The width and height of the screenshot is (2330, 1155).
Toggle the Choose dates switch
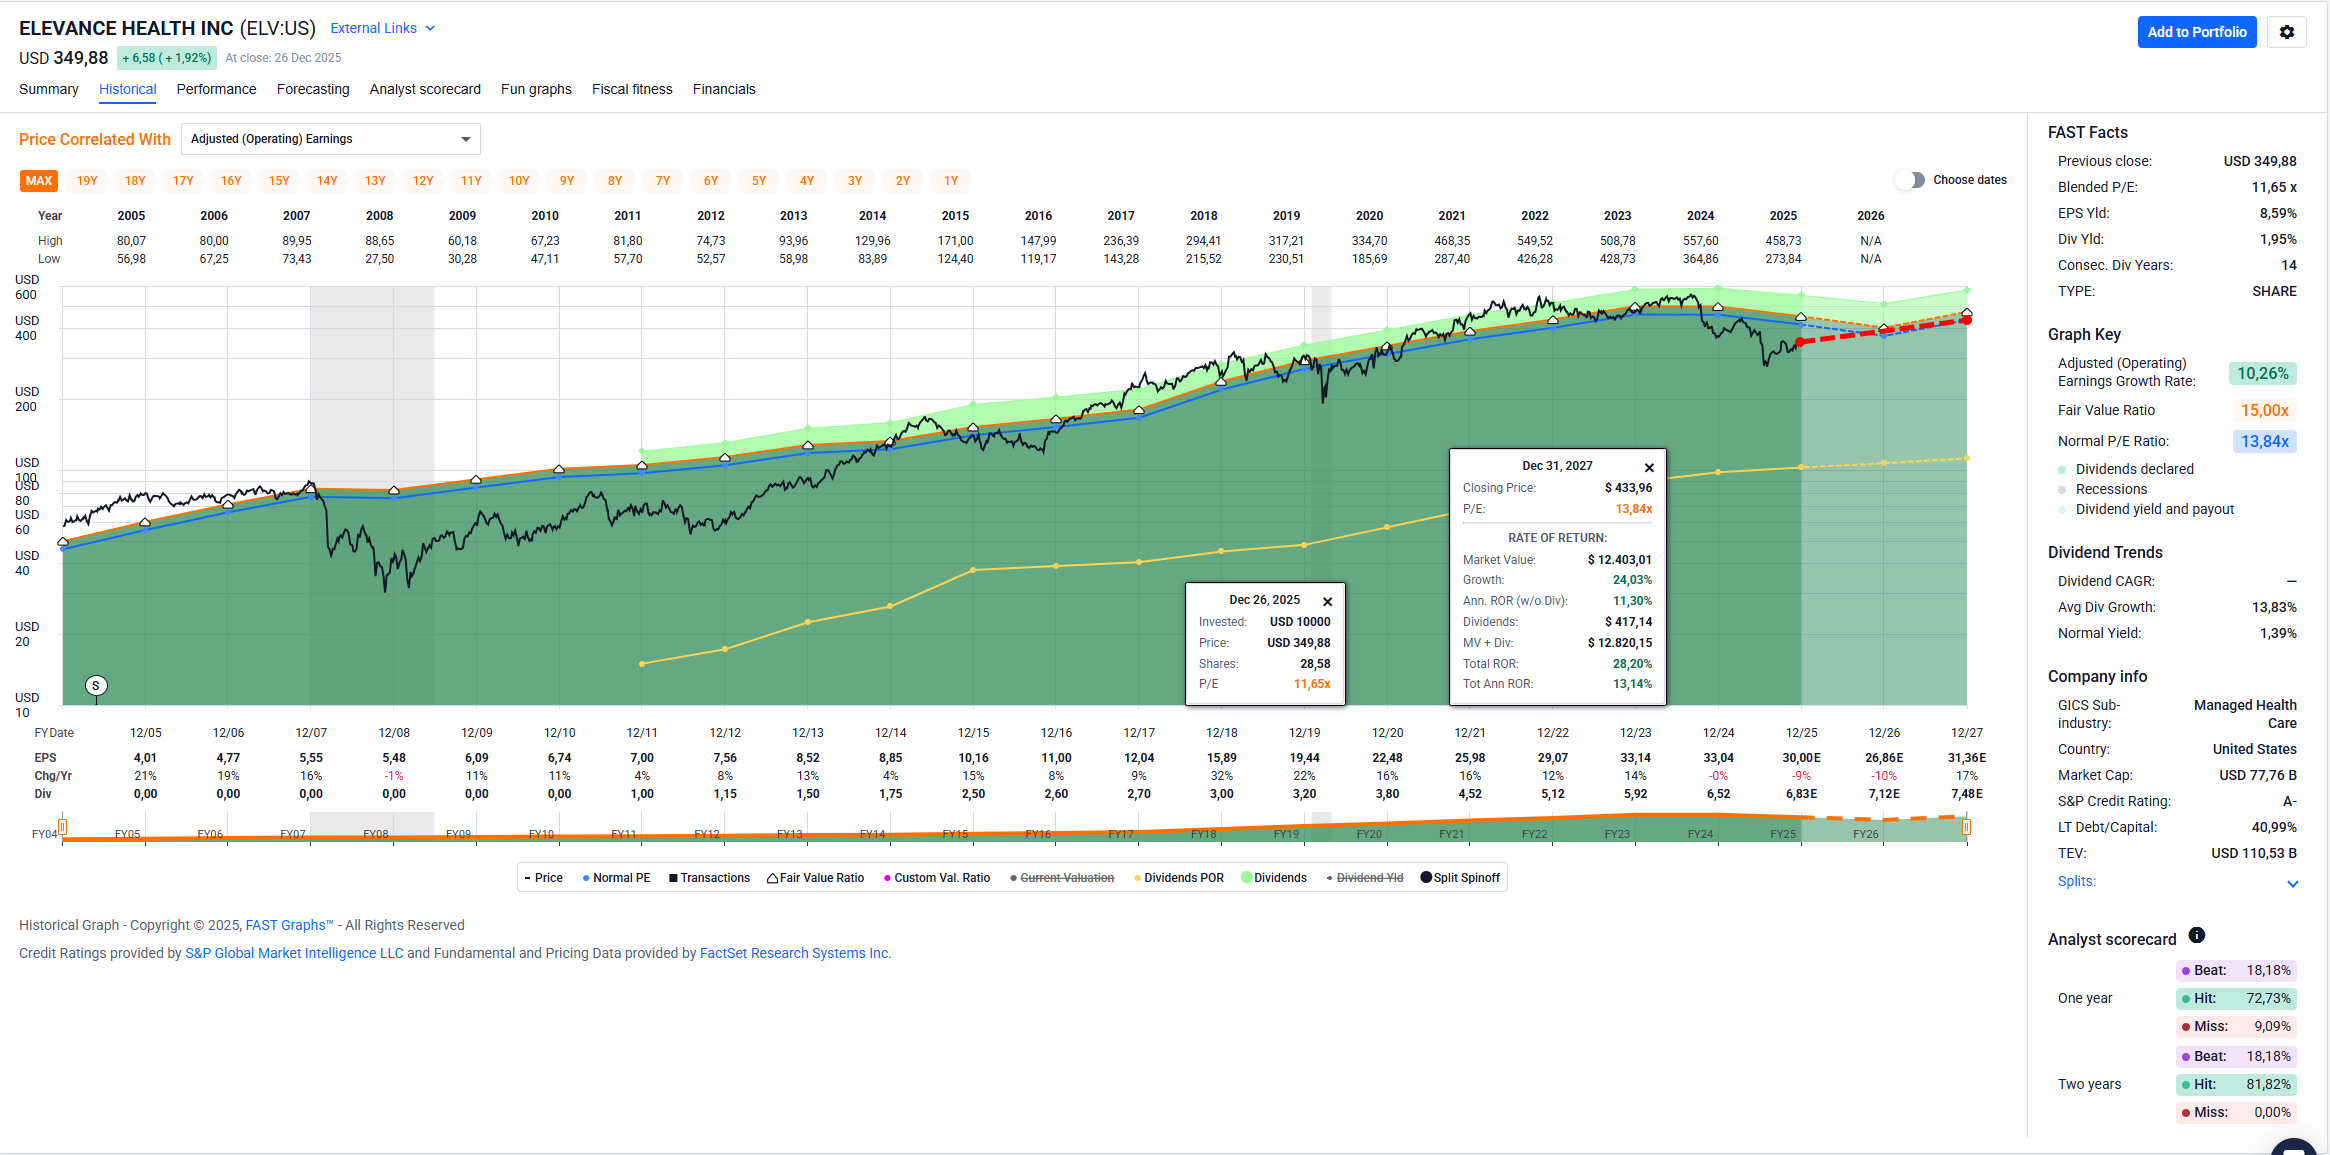[1910, 180]
